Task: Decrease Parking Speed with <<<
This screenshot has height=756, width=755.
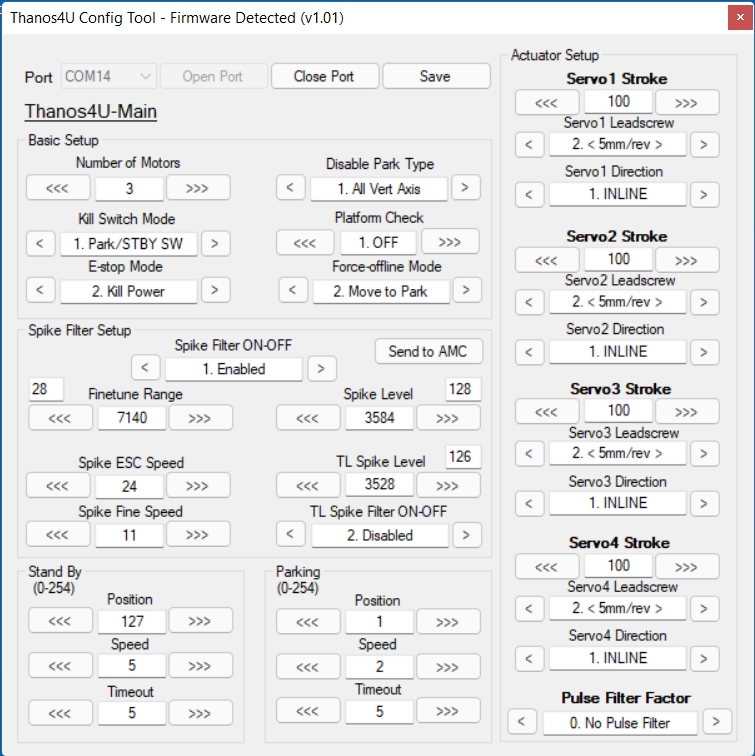Action: point(308,666)
